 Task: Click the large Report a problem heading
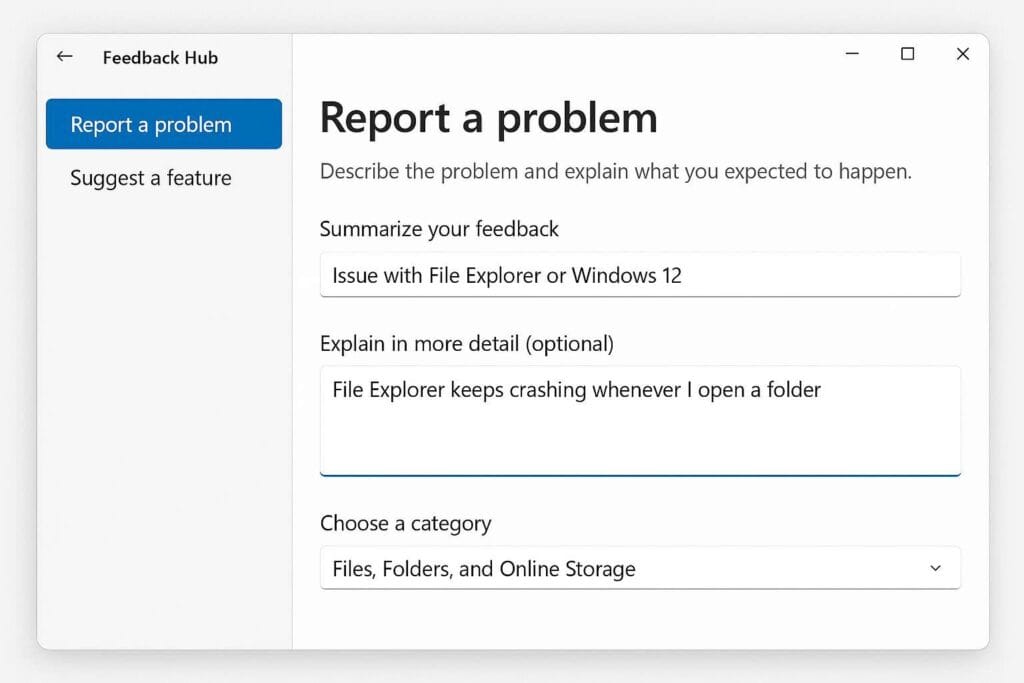[488, 118]
